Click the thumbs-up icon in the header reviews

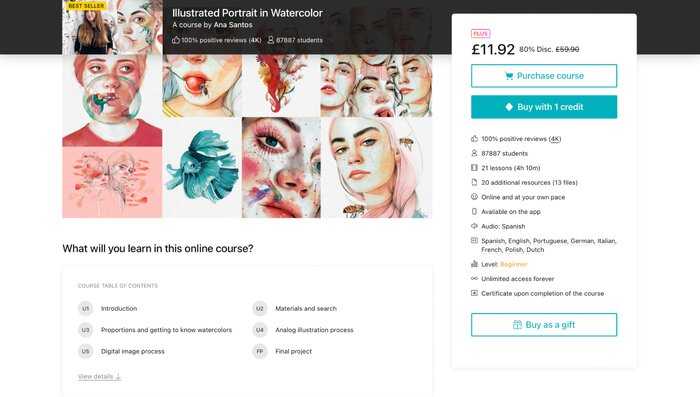(x=176, y=40)
